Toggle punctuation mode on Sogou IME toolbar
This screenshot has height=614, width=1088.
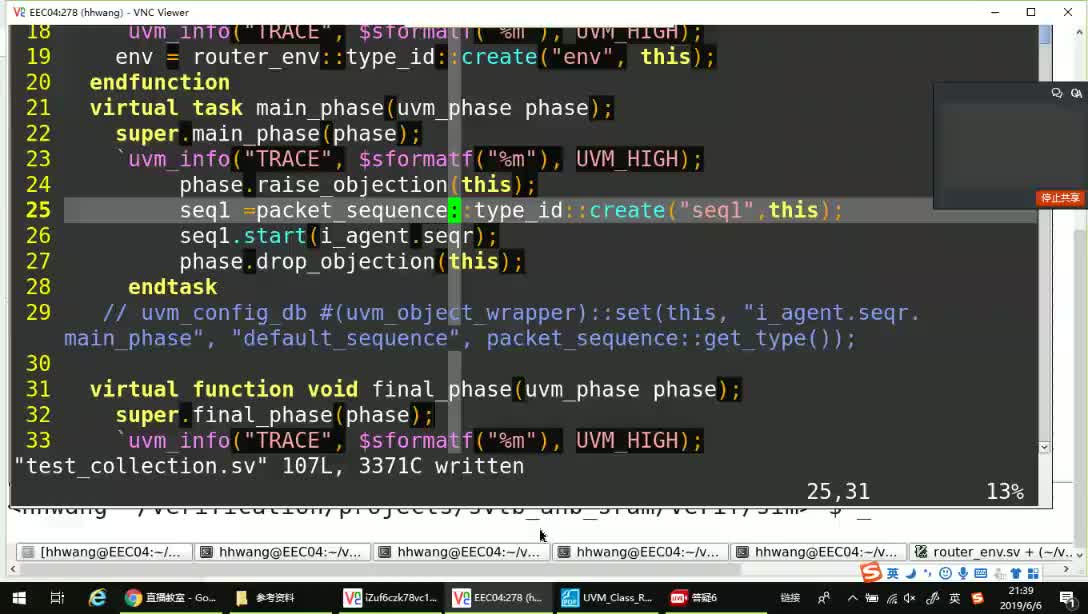click(x=928, y=573)
